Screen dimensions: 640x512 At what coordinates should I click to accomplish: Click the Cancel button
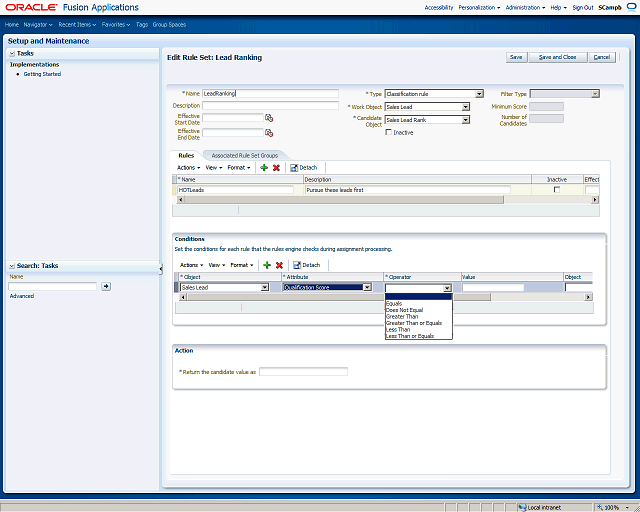(x=602, y=57)
